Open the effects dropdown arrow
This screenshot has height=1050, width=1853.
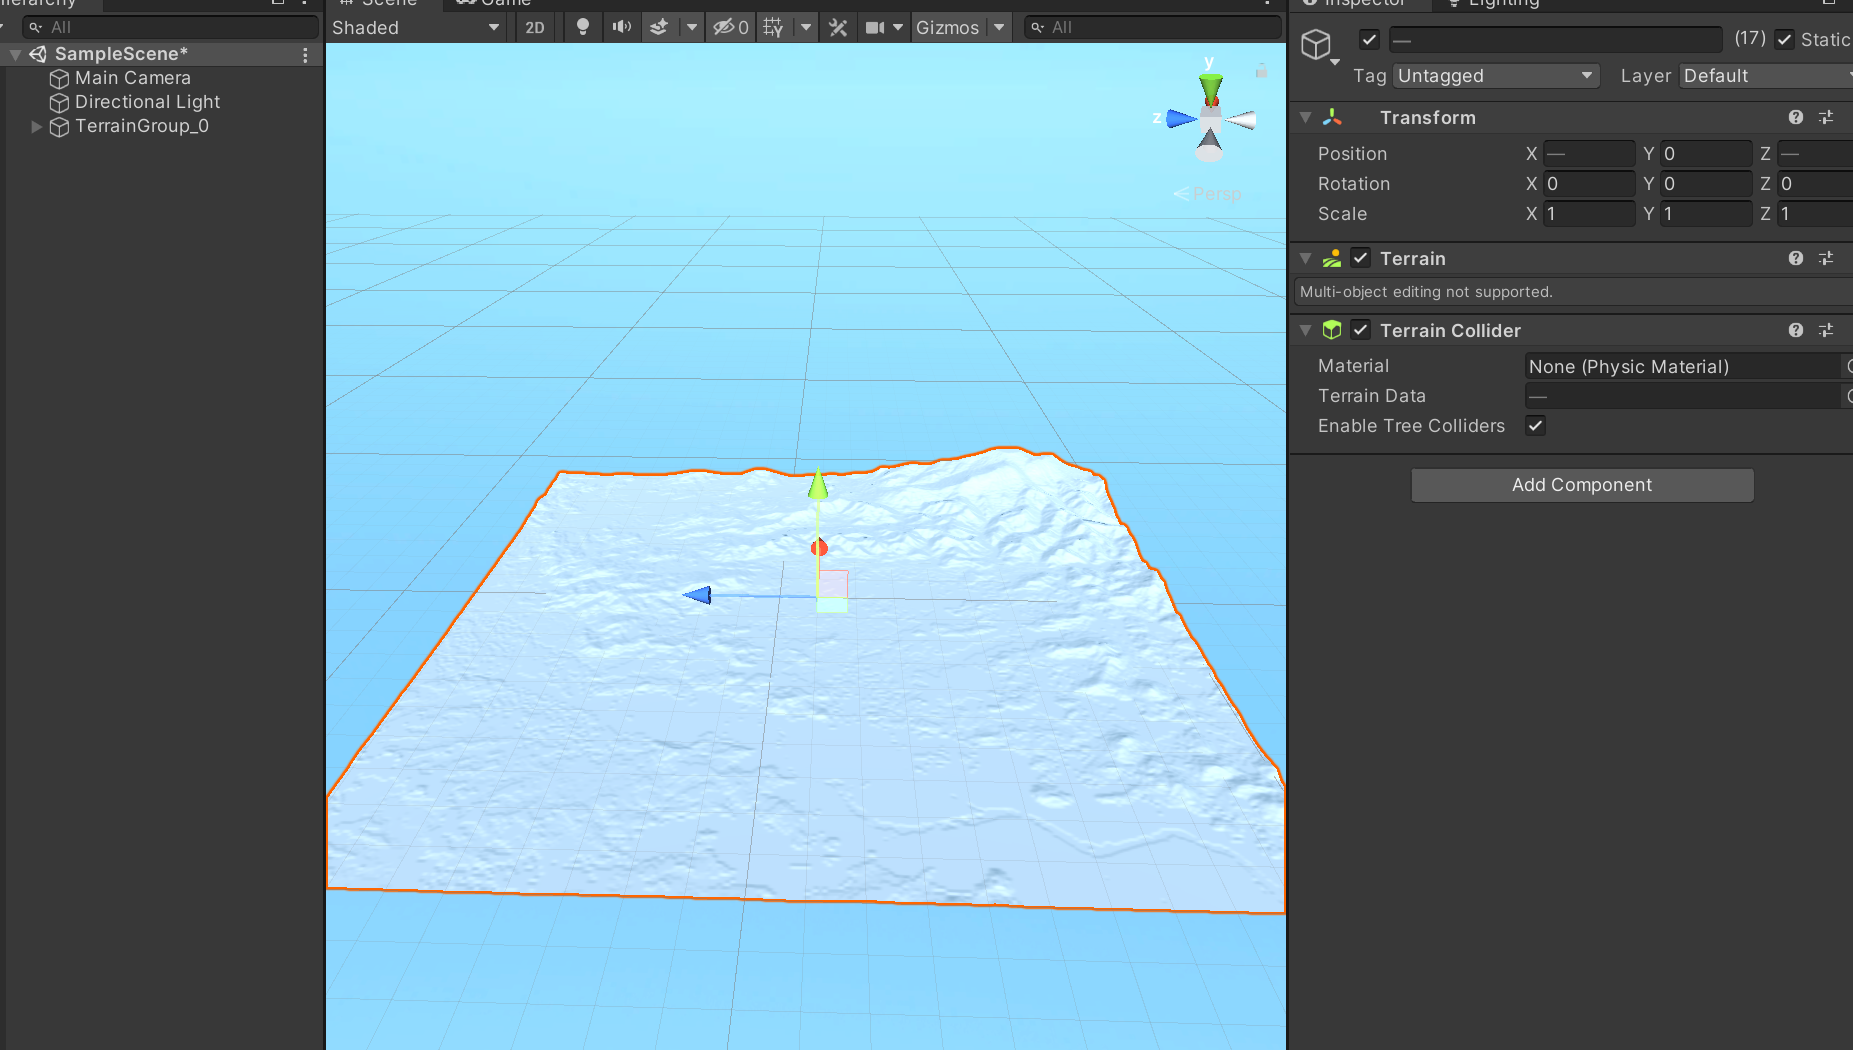tap(692, 27)
